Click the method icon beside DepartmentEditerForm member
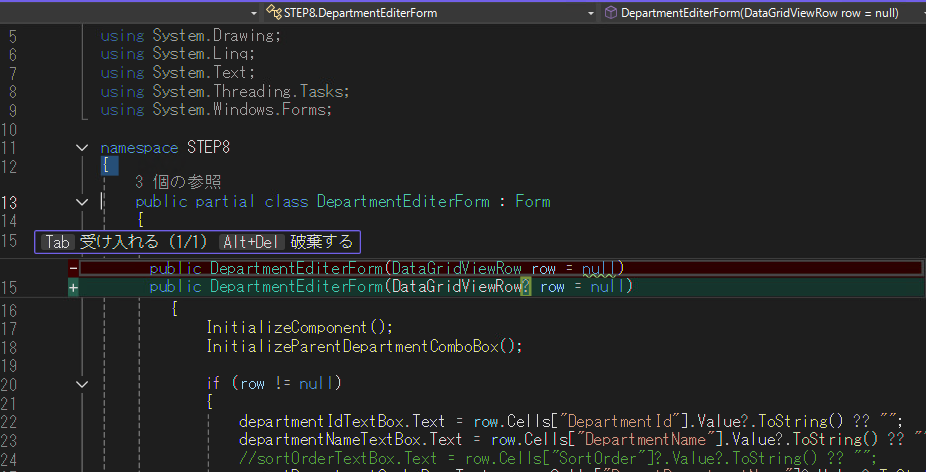 pos(610,13)
